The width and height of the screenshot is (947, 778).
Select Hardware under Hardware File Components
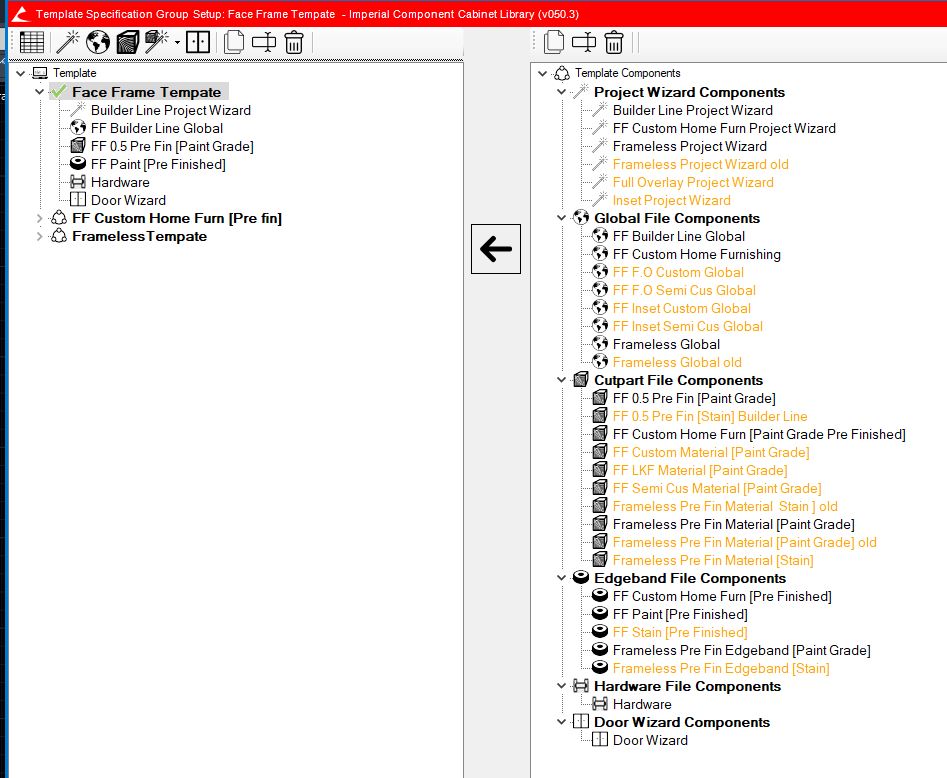pos(642,704)
